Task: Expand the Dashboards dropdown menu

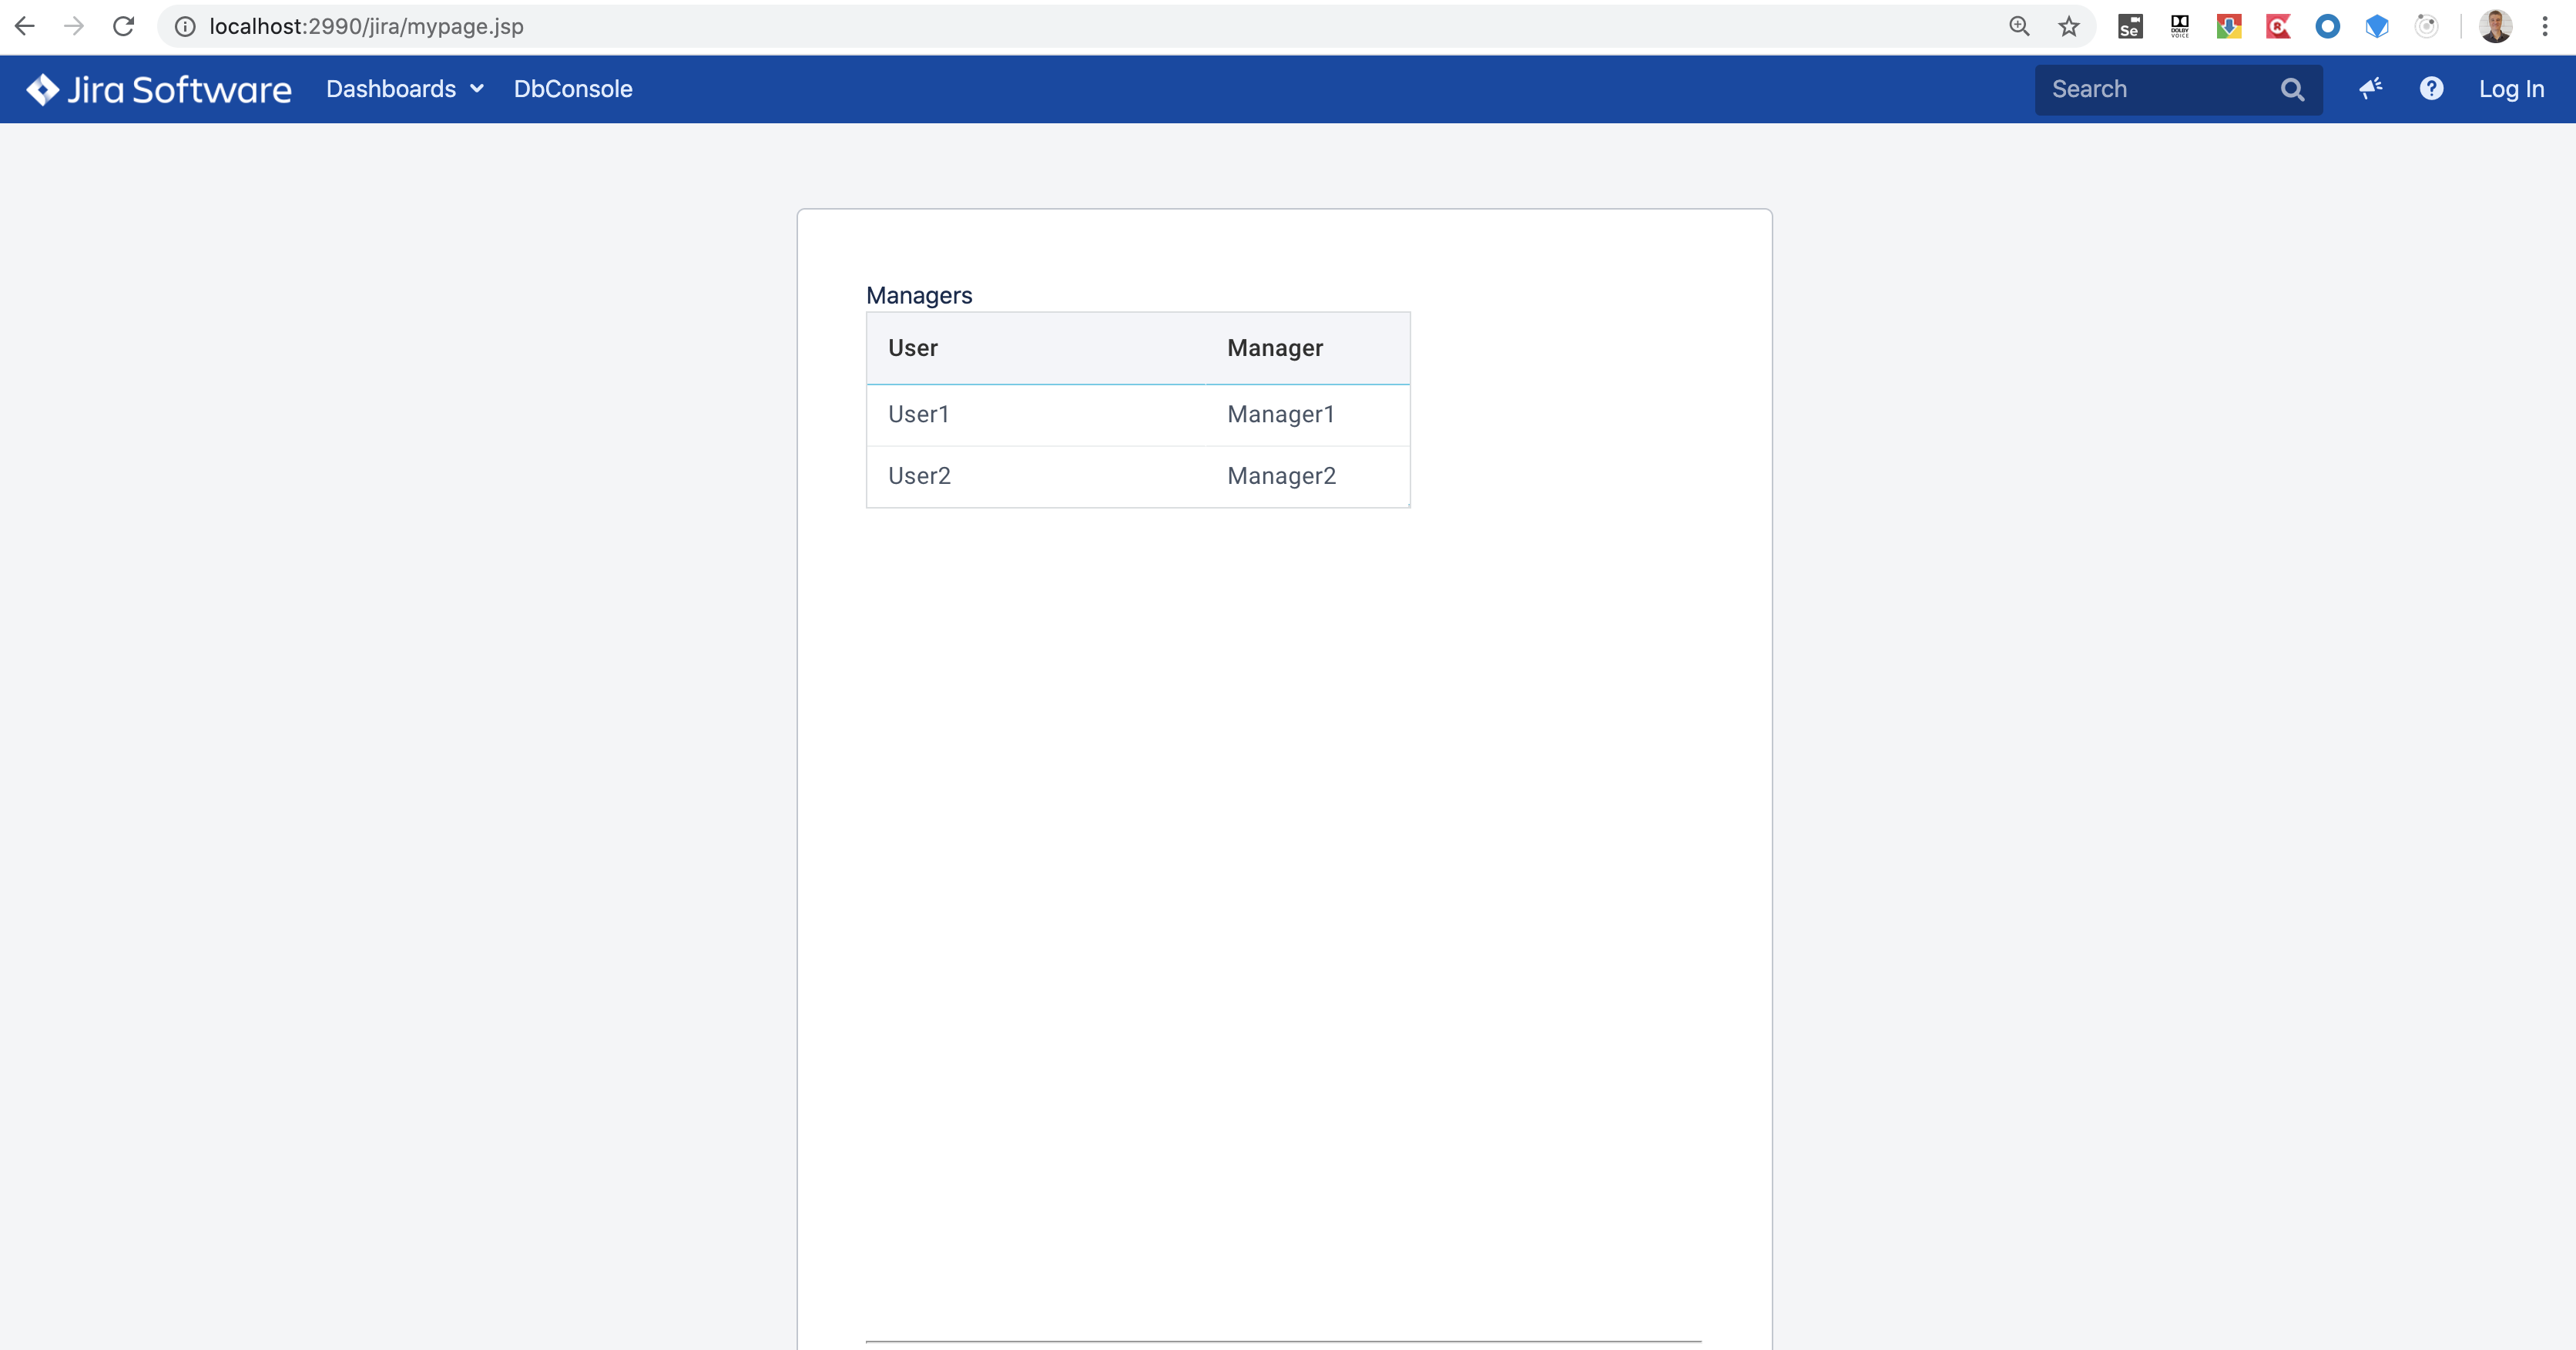Action: click(405, 89)
